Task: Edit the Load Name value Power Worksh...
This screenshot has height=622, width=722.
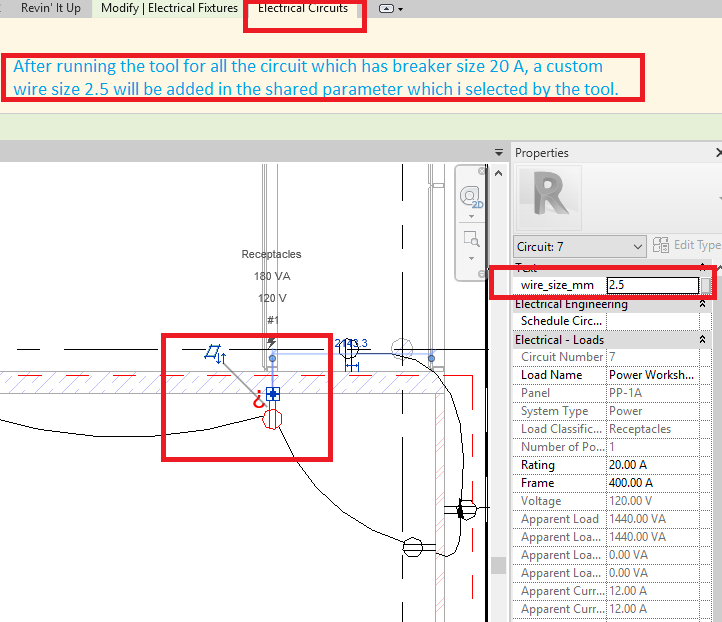Action: [652, 375]
